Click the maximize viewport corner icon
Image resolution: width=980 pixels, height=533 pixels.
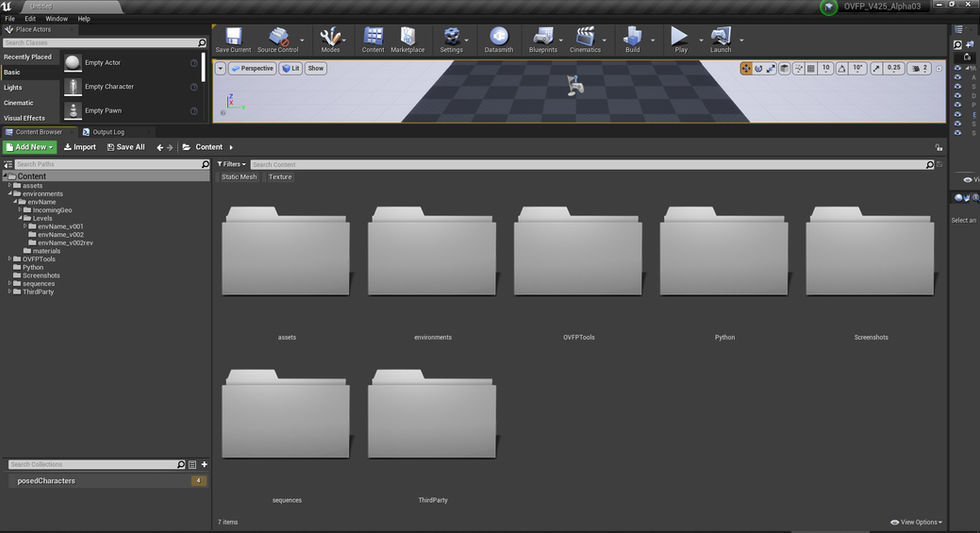point(939,69)
